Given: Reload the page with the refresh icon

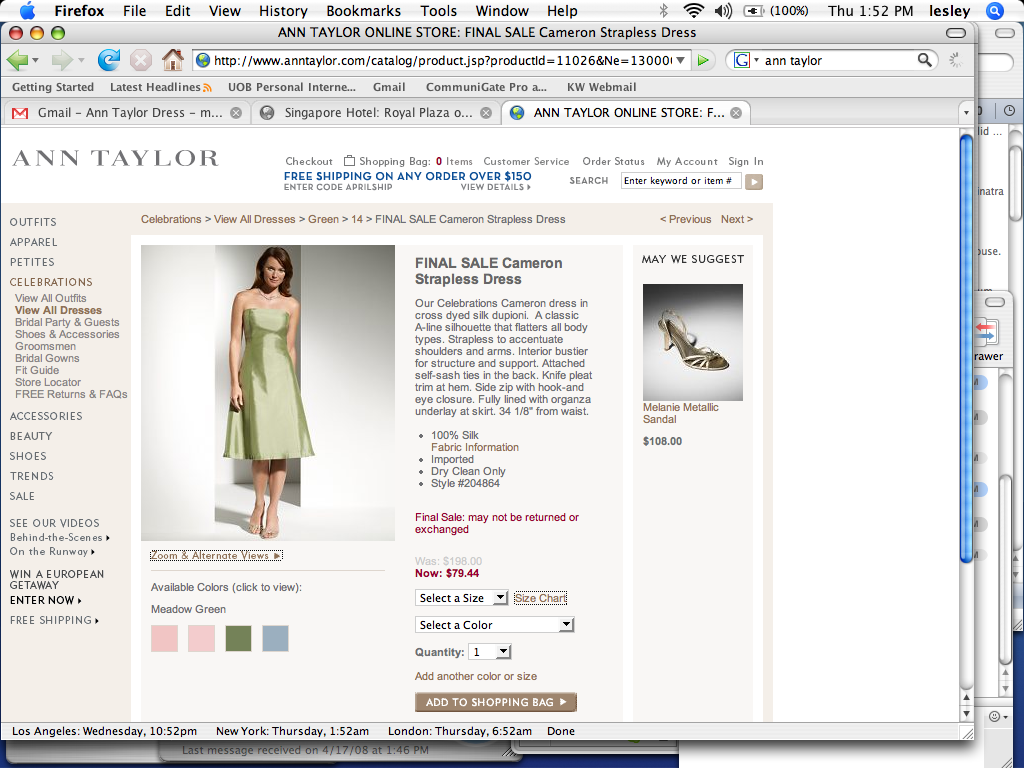Looking at the screenshot, I should (x=108, y=60).
